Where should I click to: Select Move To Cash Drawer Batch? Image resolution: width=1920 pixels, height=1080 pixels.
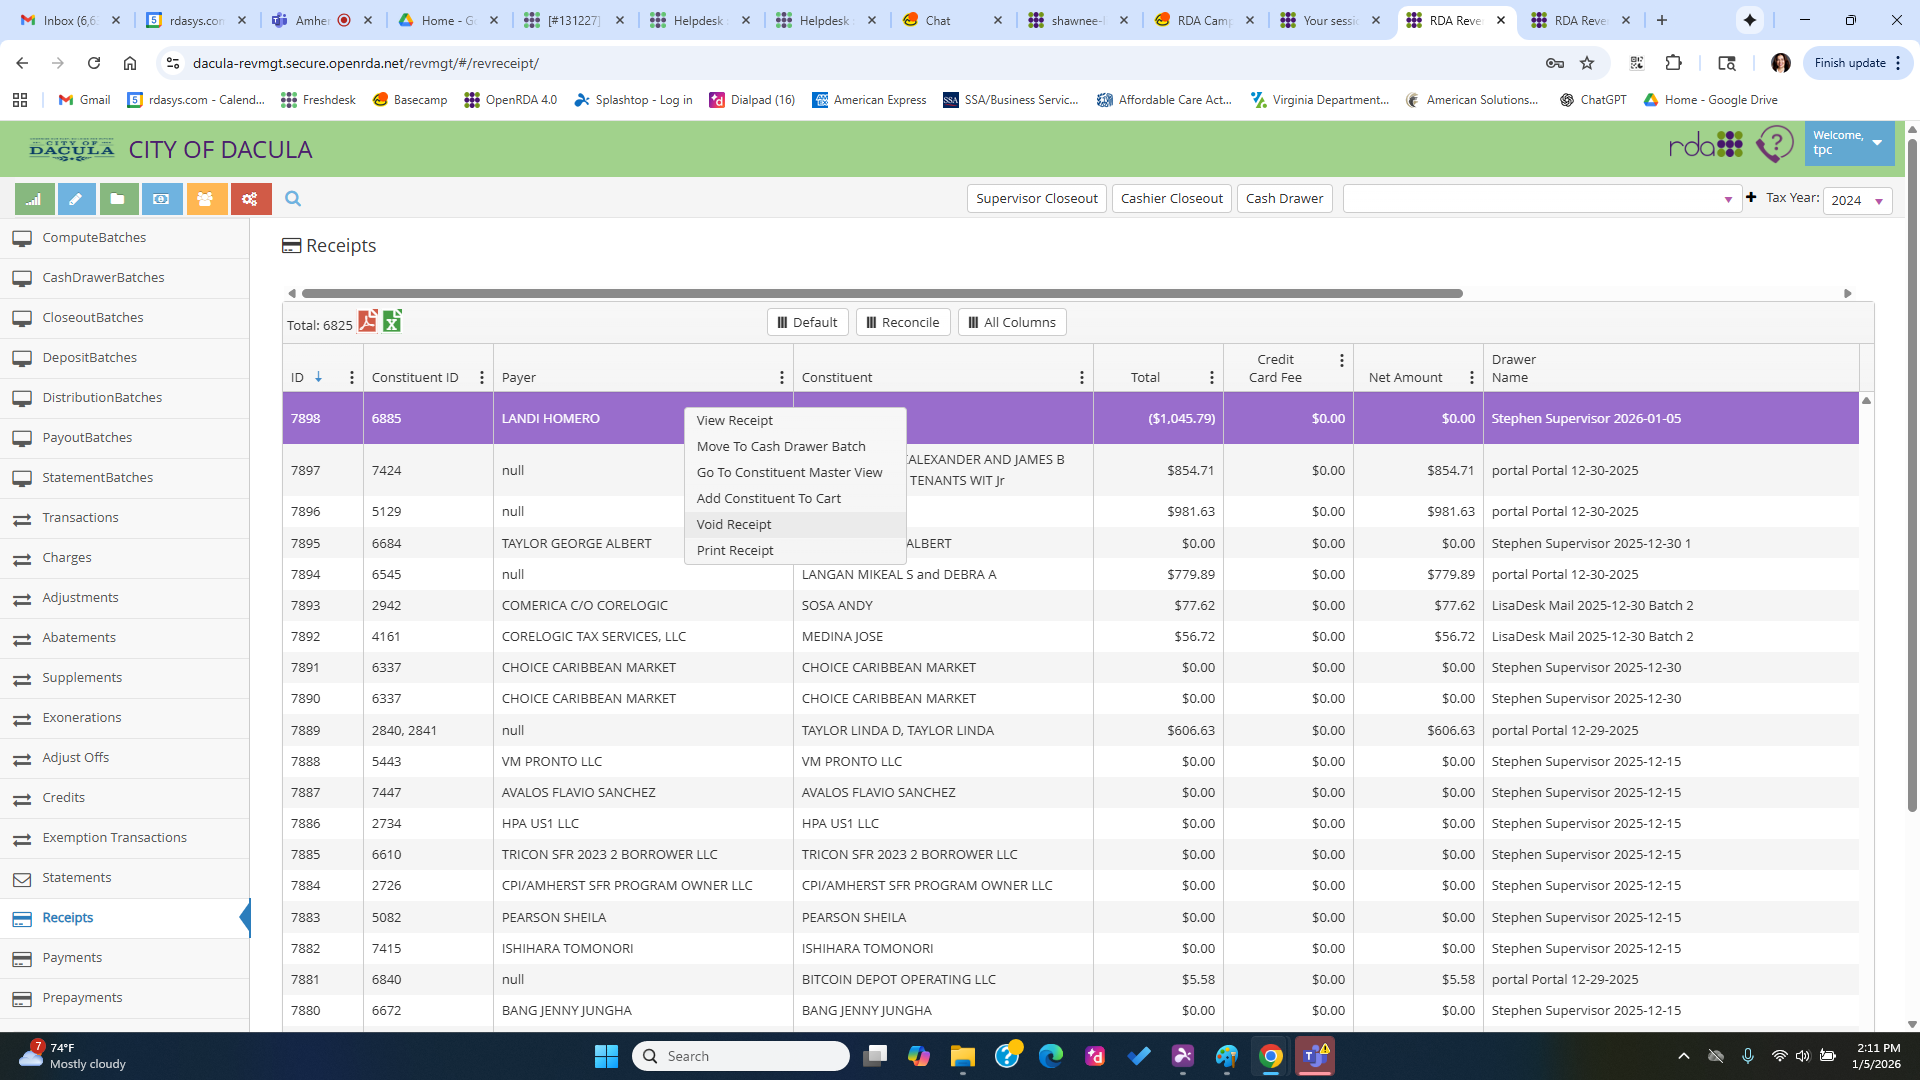(781, 447)
